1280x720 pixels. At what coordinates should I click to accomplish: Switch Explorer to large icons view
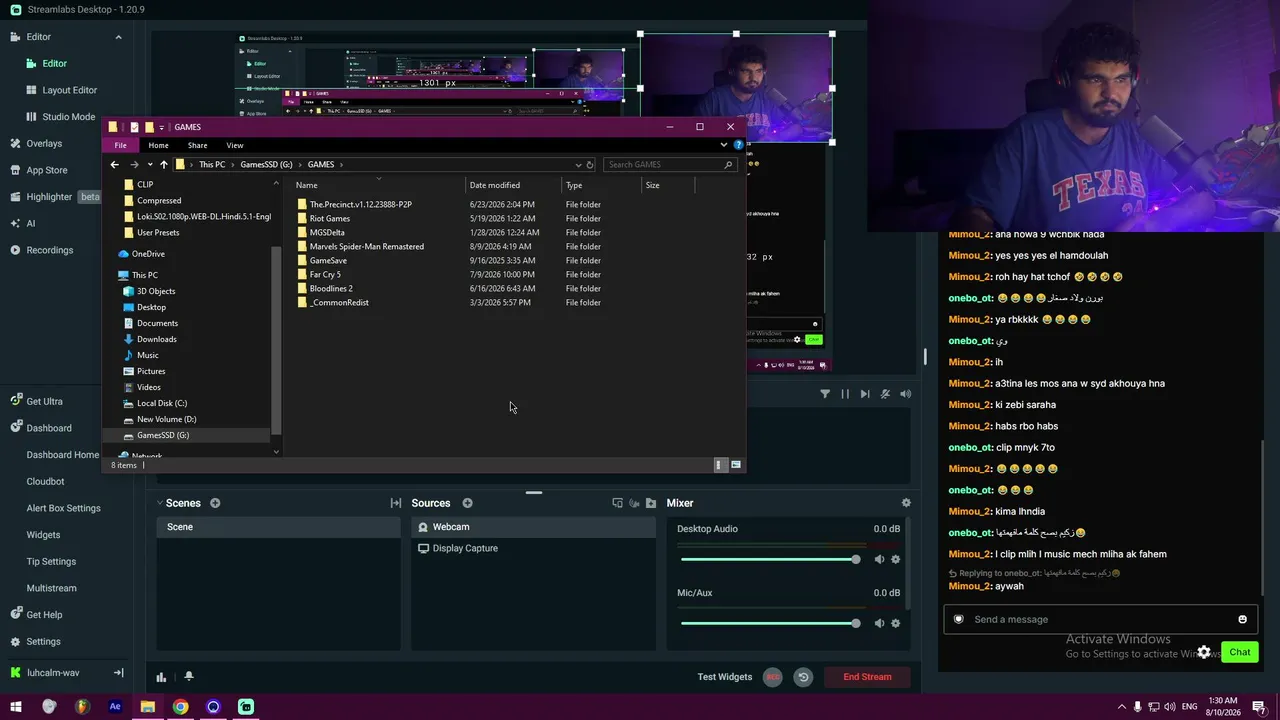coord(736,465)
